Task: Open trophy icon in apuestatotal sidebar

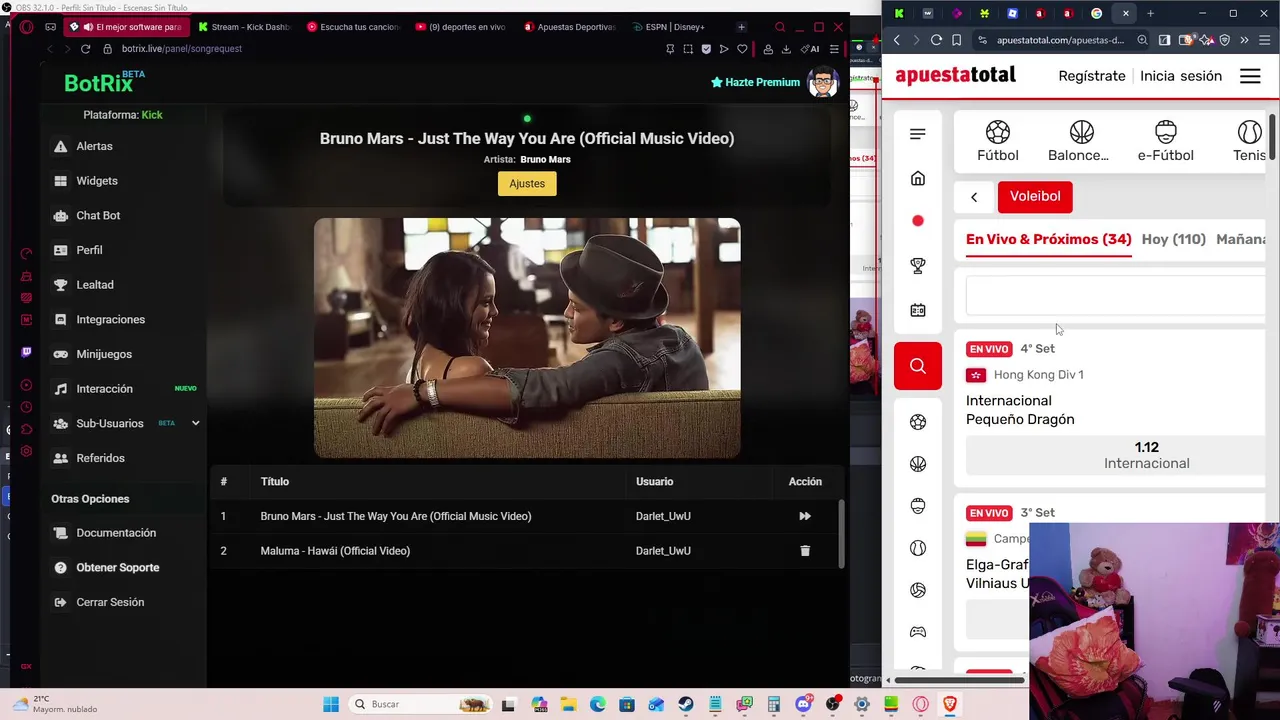Action: tap(918, 266)
